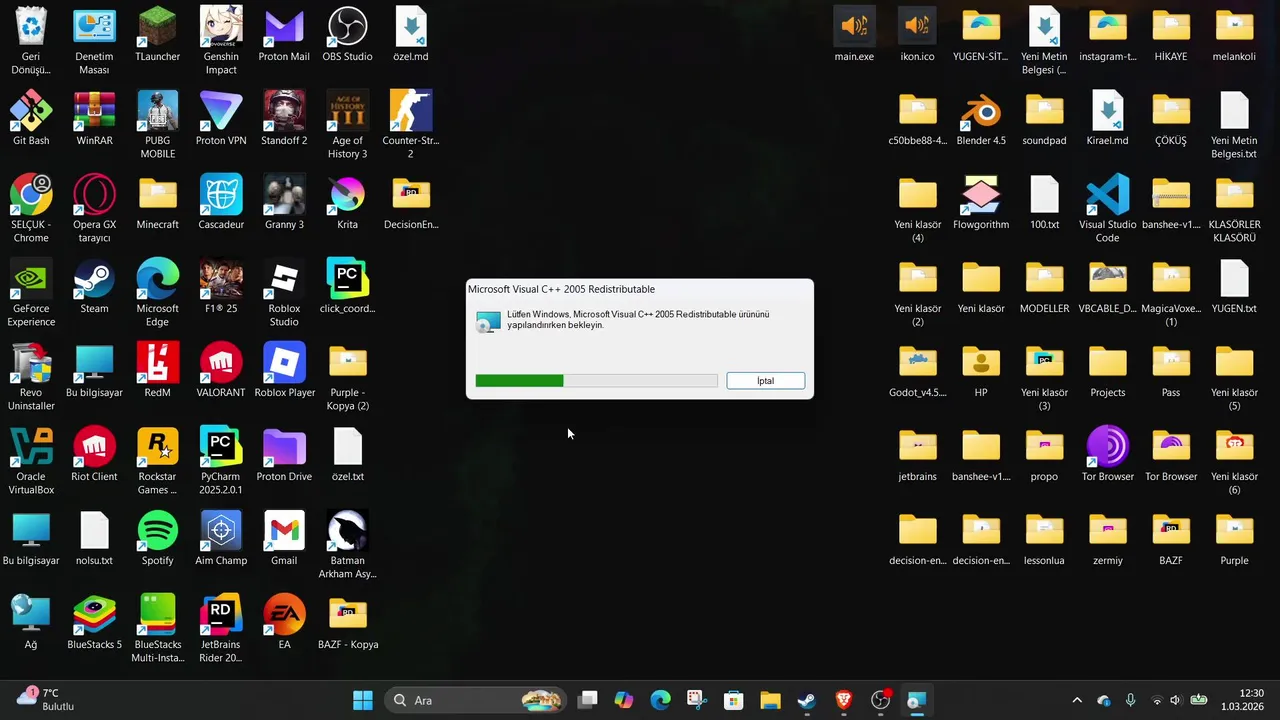Select the Batman Arkham Asylum icon
Viewport: 1280px width, 720px height.
tap(347, 545)
